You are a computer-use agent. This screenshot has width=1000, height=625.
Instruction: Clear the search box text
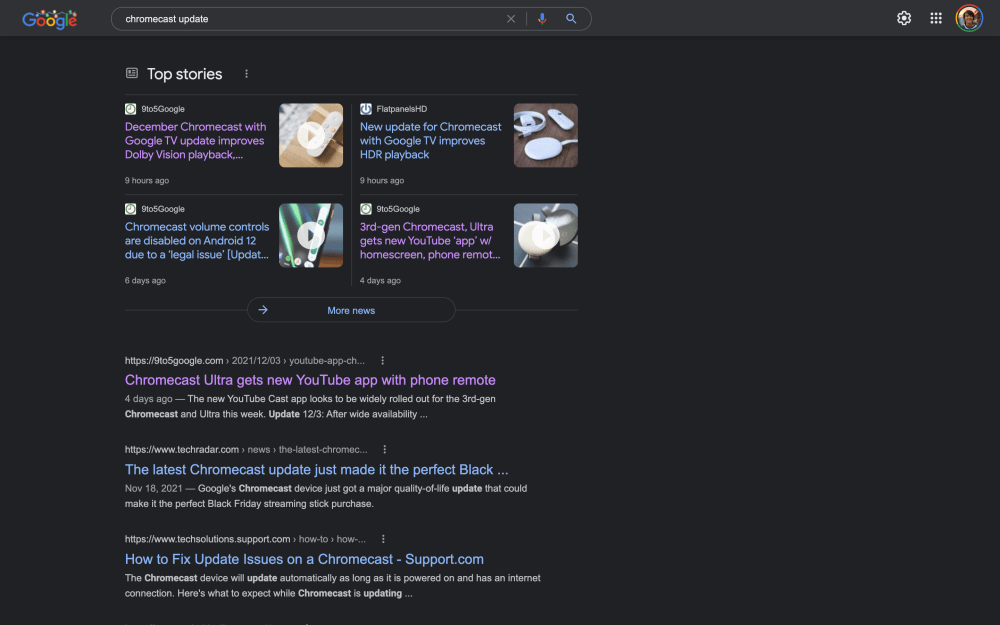511,19
